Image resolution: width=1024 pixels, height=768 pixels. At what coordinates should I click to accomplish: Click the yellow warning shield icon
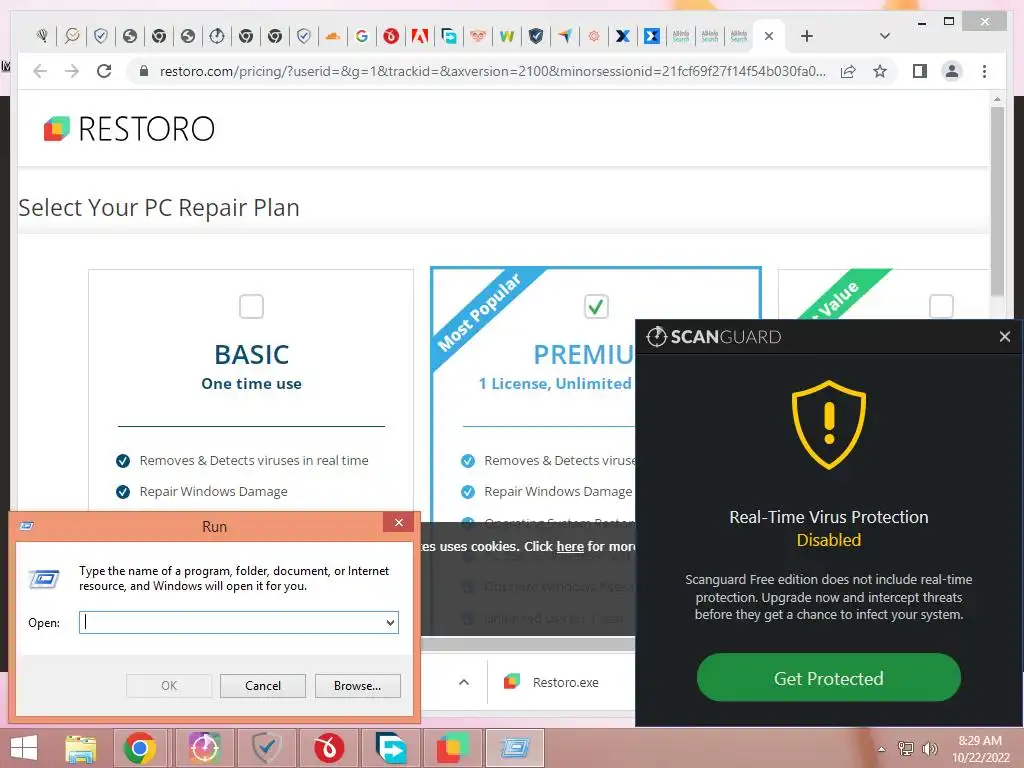829,424
